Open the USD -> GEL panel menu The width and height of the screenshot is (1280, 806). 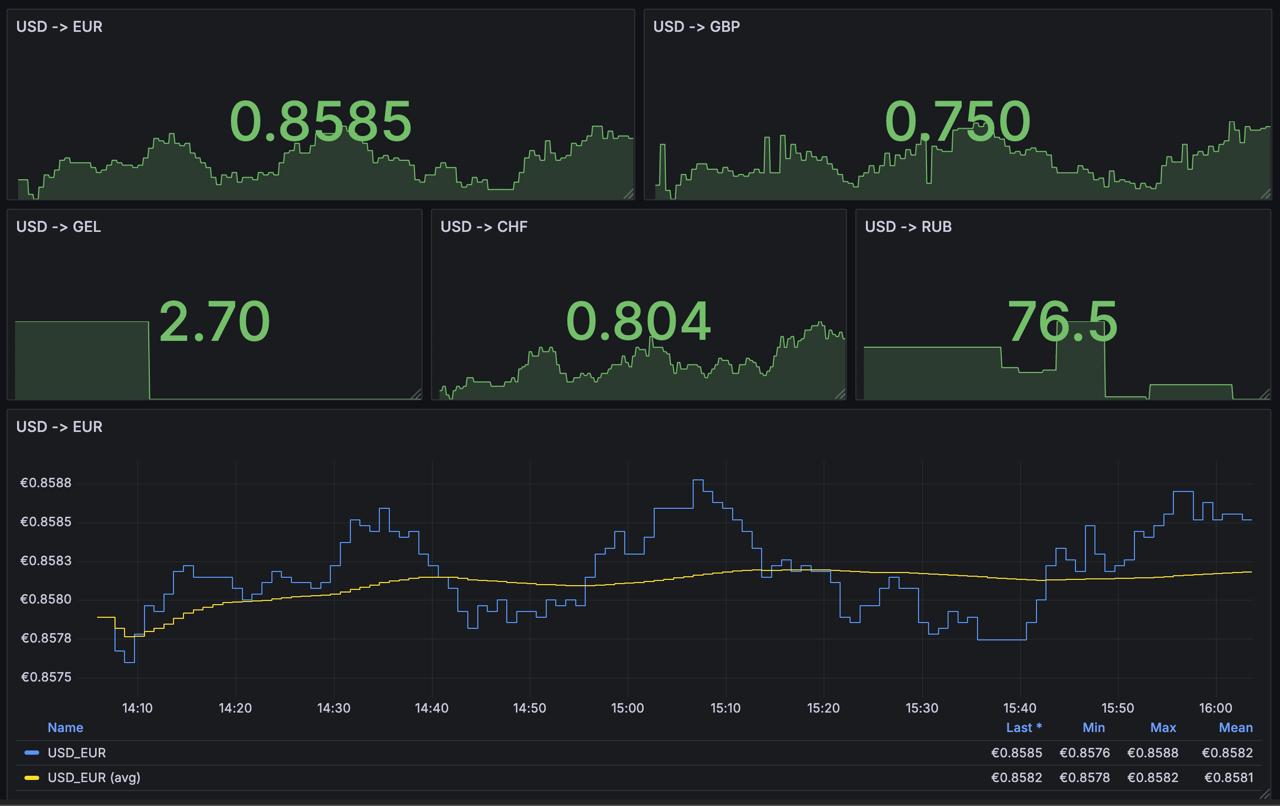(x=56, y=227)
